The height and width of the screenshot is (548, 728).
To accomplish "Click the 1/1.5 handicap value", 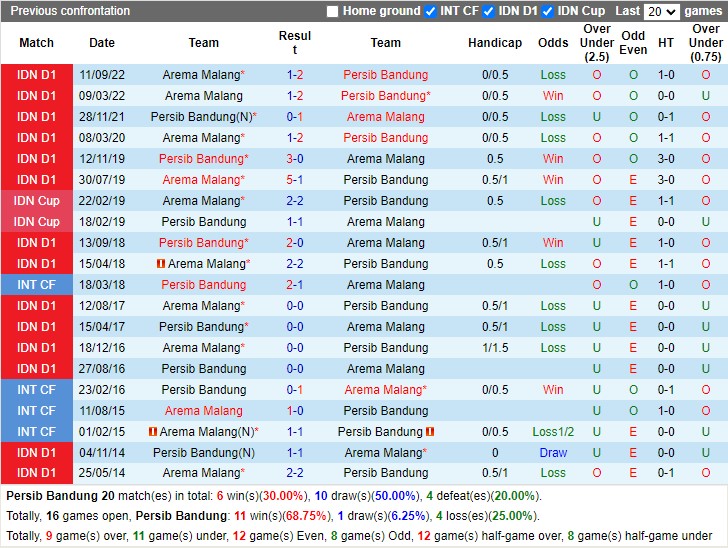I will click(495, 348).
